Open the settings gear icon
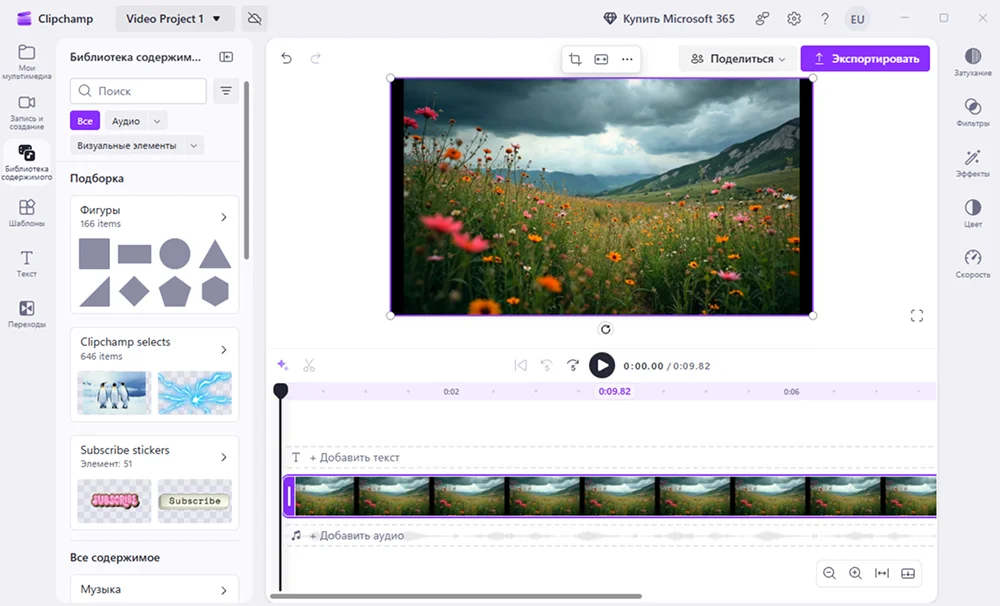The image size is (1000, 606). point(793,18)
